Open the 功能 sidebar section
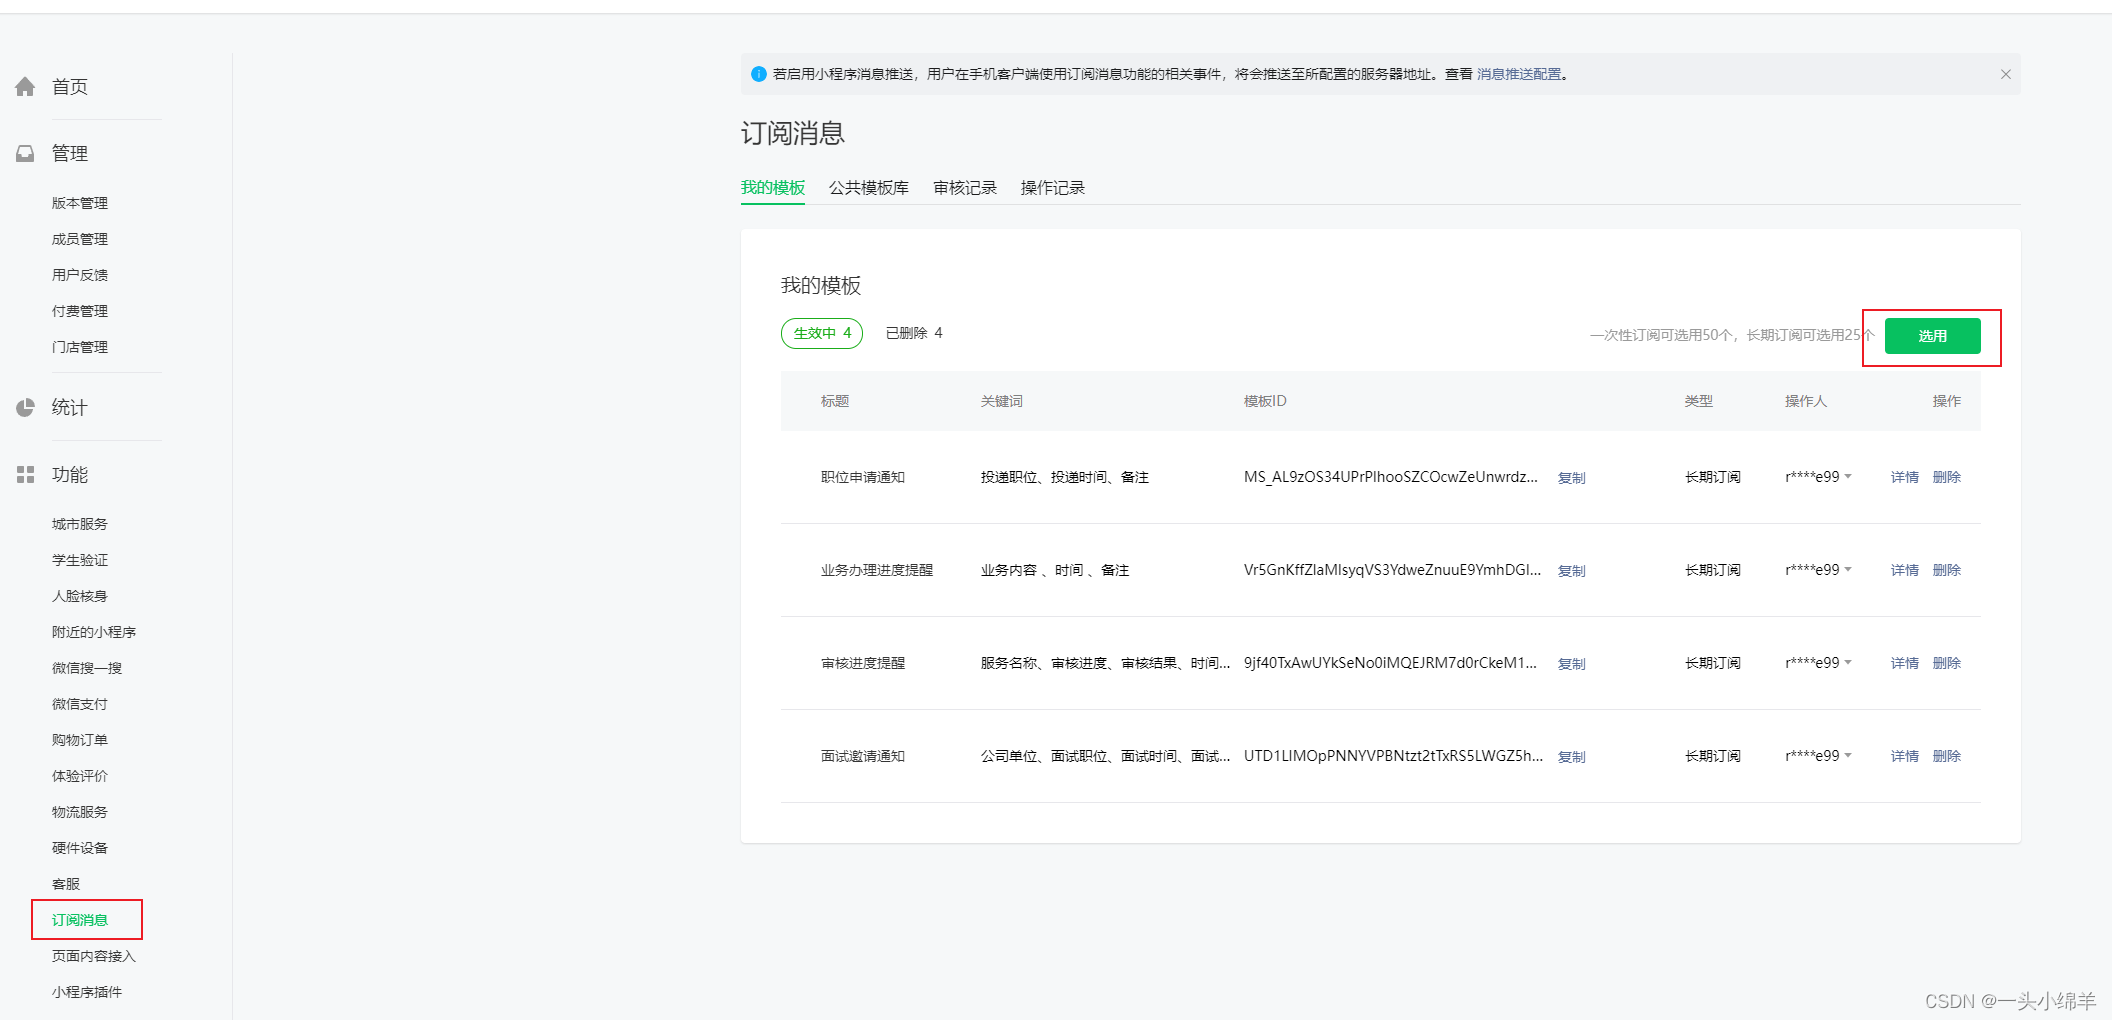Image resolution: width=2112 pixels, height=1020 pixels. click(70, 475)
